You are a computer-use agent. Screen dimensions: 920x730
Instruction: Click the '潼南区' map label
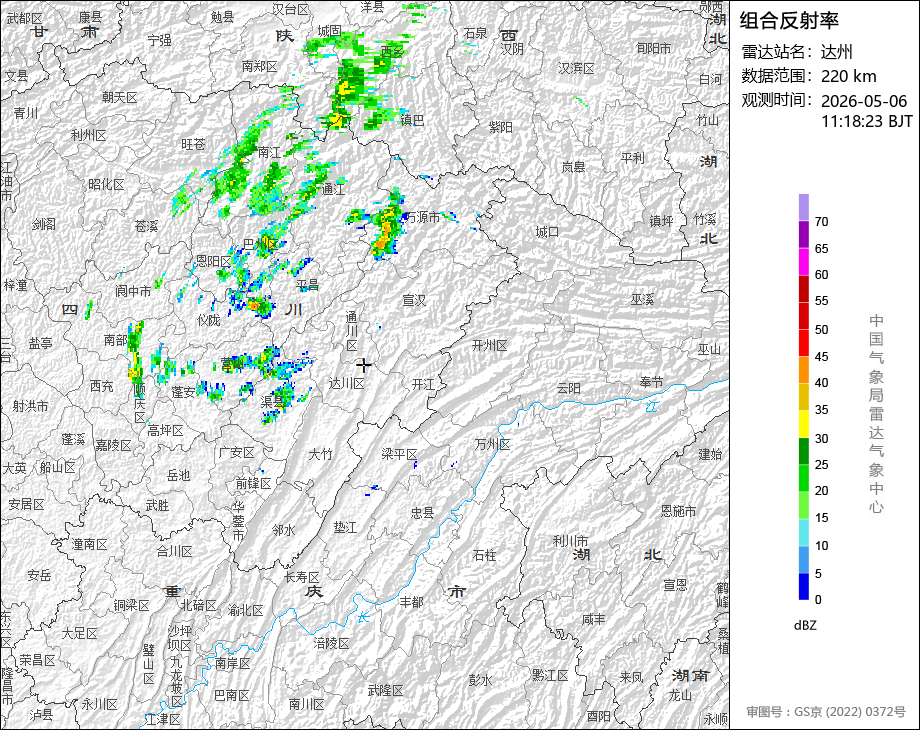tap(89, 545)
